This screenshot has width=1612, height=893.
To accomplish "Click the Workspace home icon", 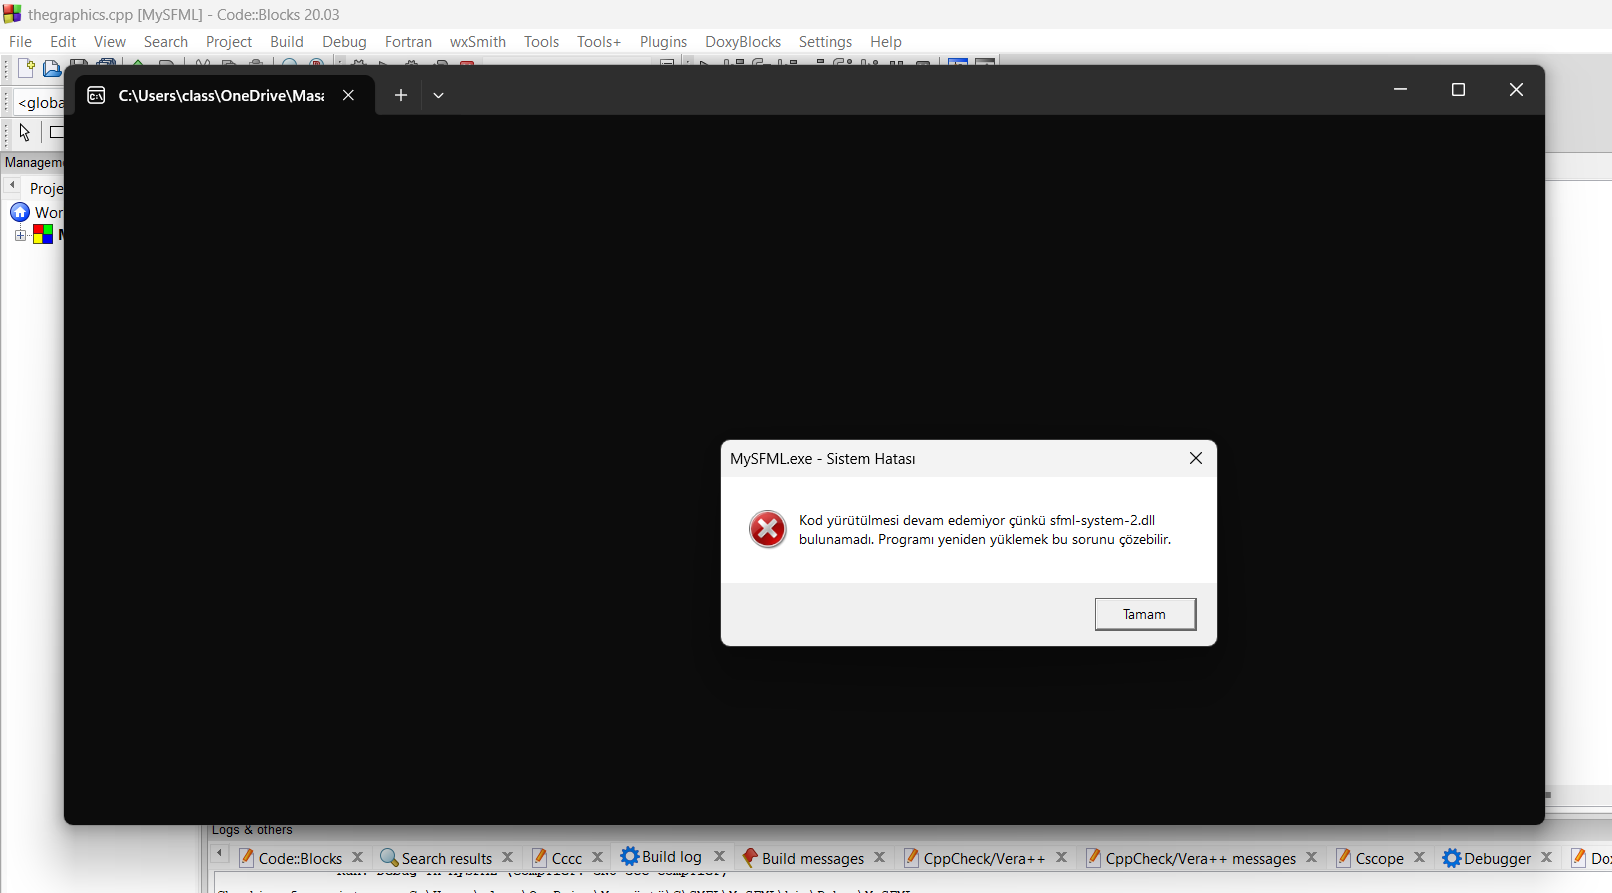I will pos(20,212).
